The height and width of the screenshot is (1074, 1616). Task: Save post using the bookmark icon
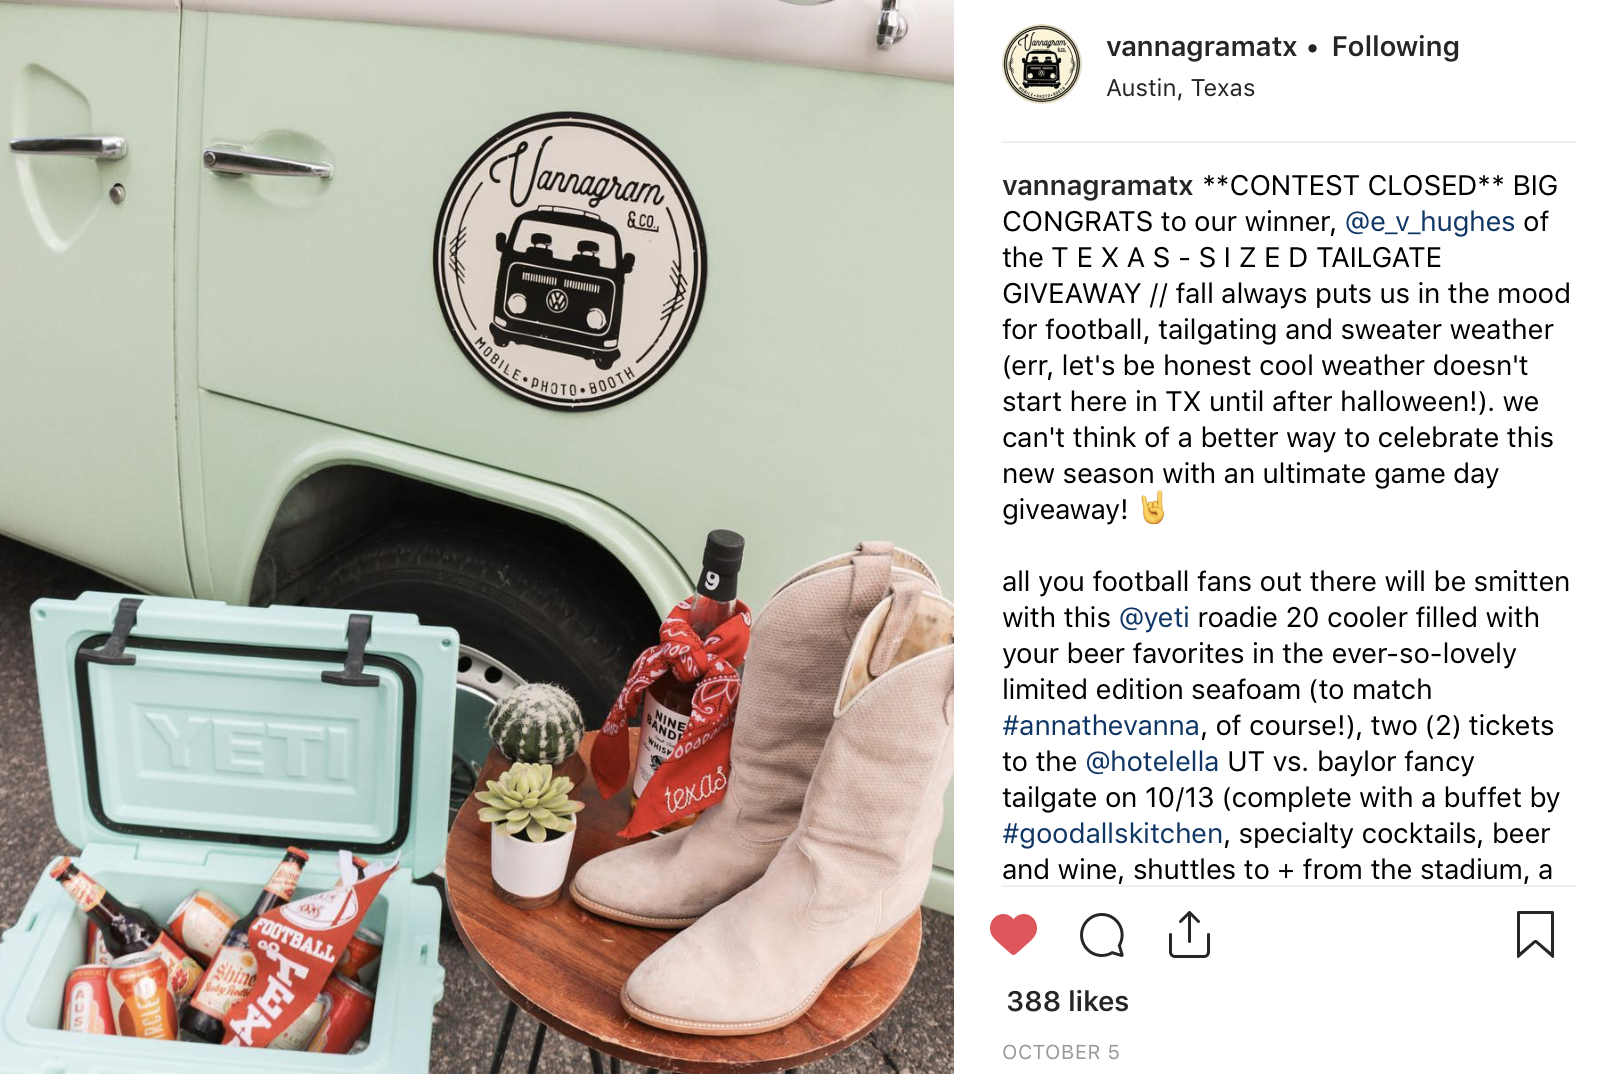click(x=1535, y=934)
